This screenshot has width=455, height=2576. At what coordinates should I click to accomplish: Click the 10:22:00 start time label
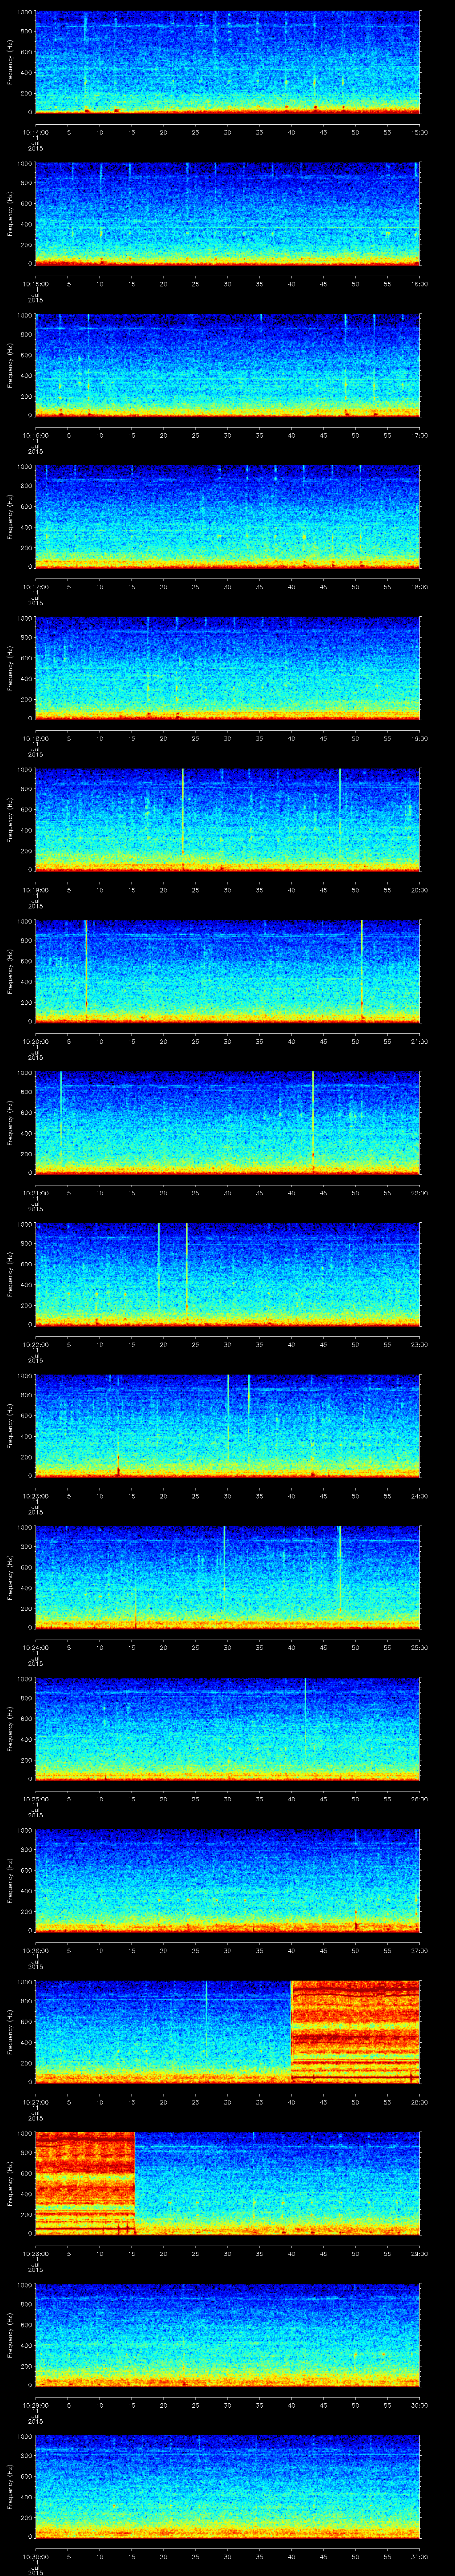coord(35,1344)
